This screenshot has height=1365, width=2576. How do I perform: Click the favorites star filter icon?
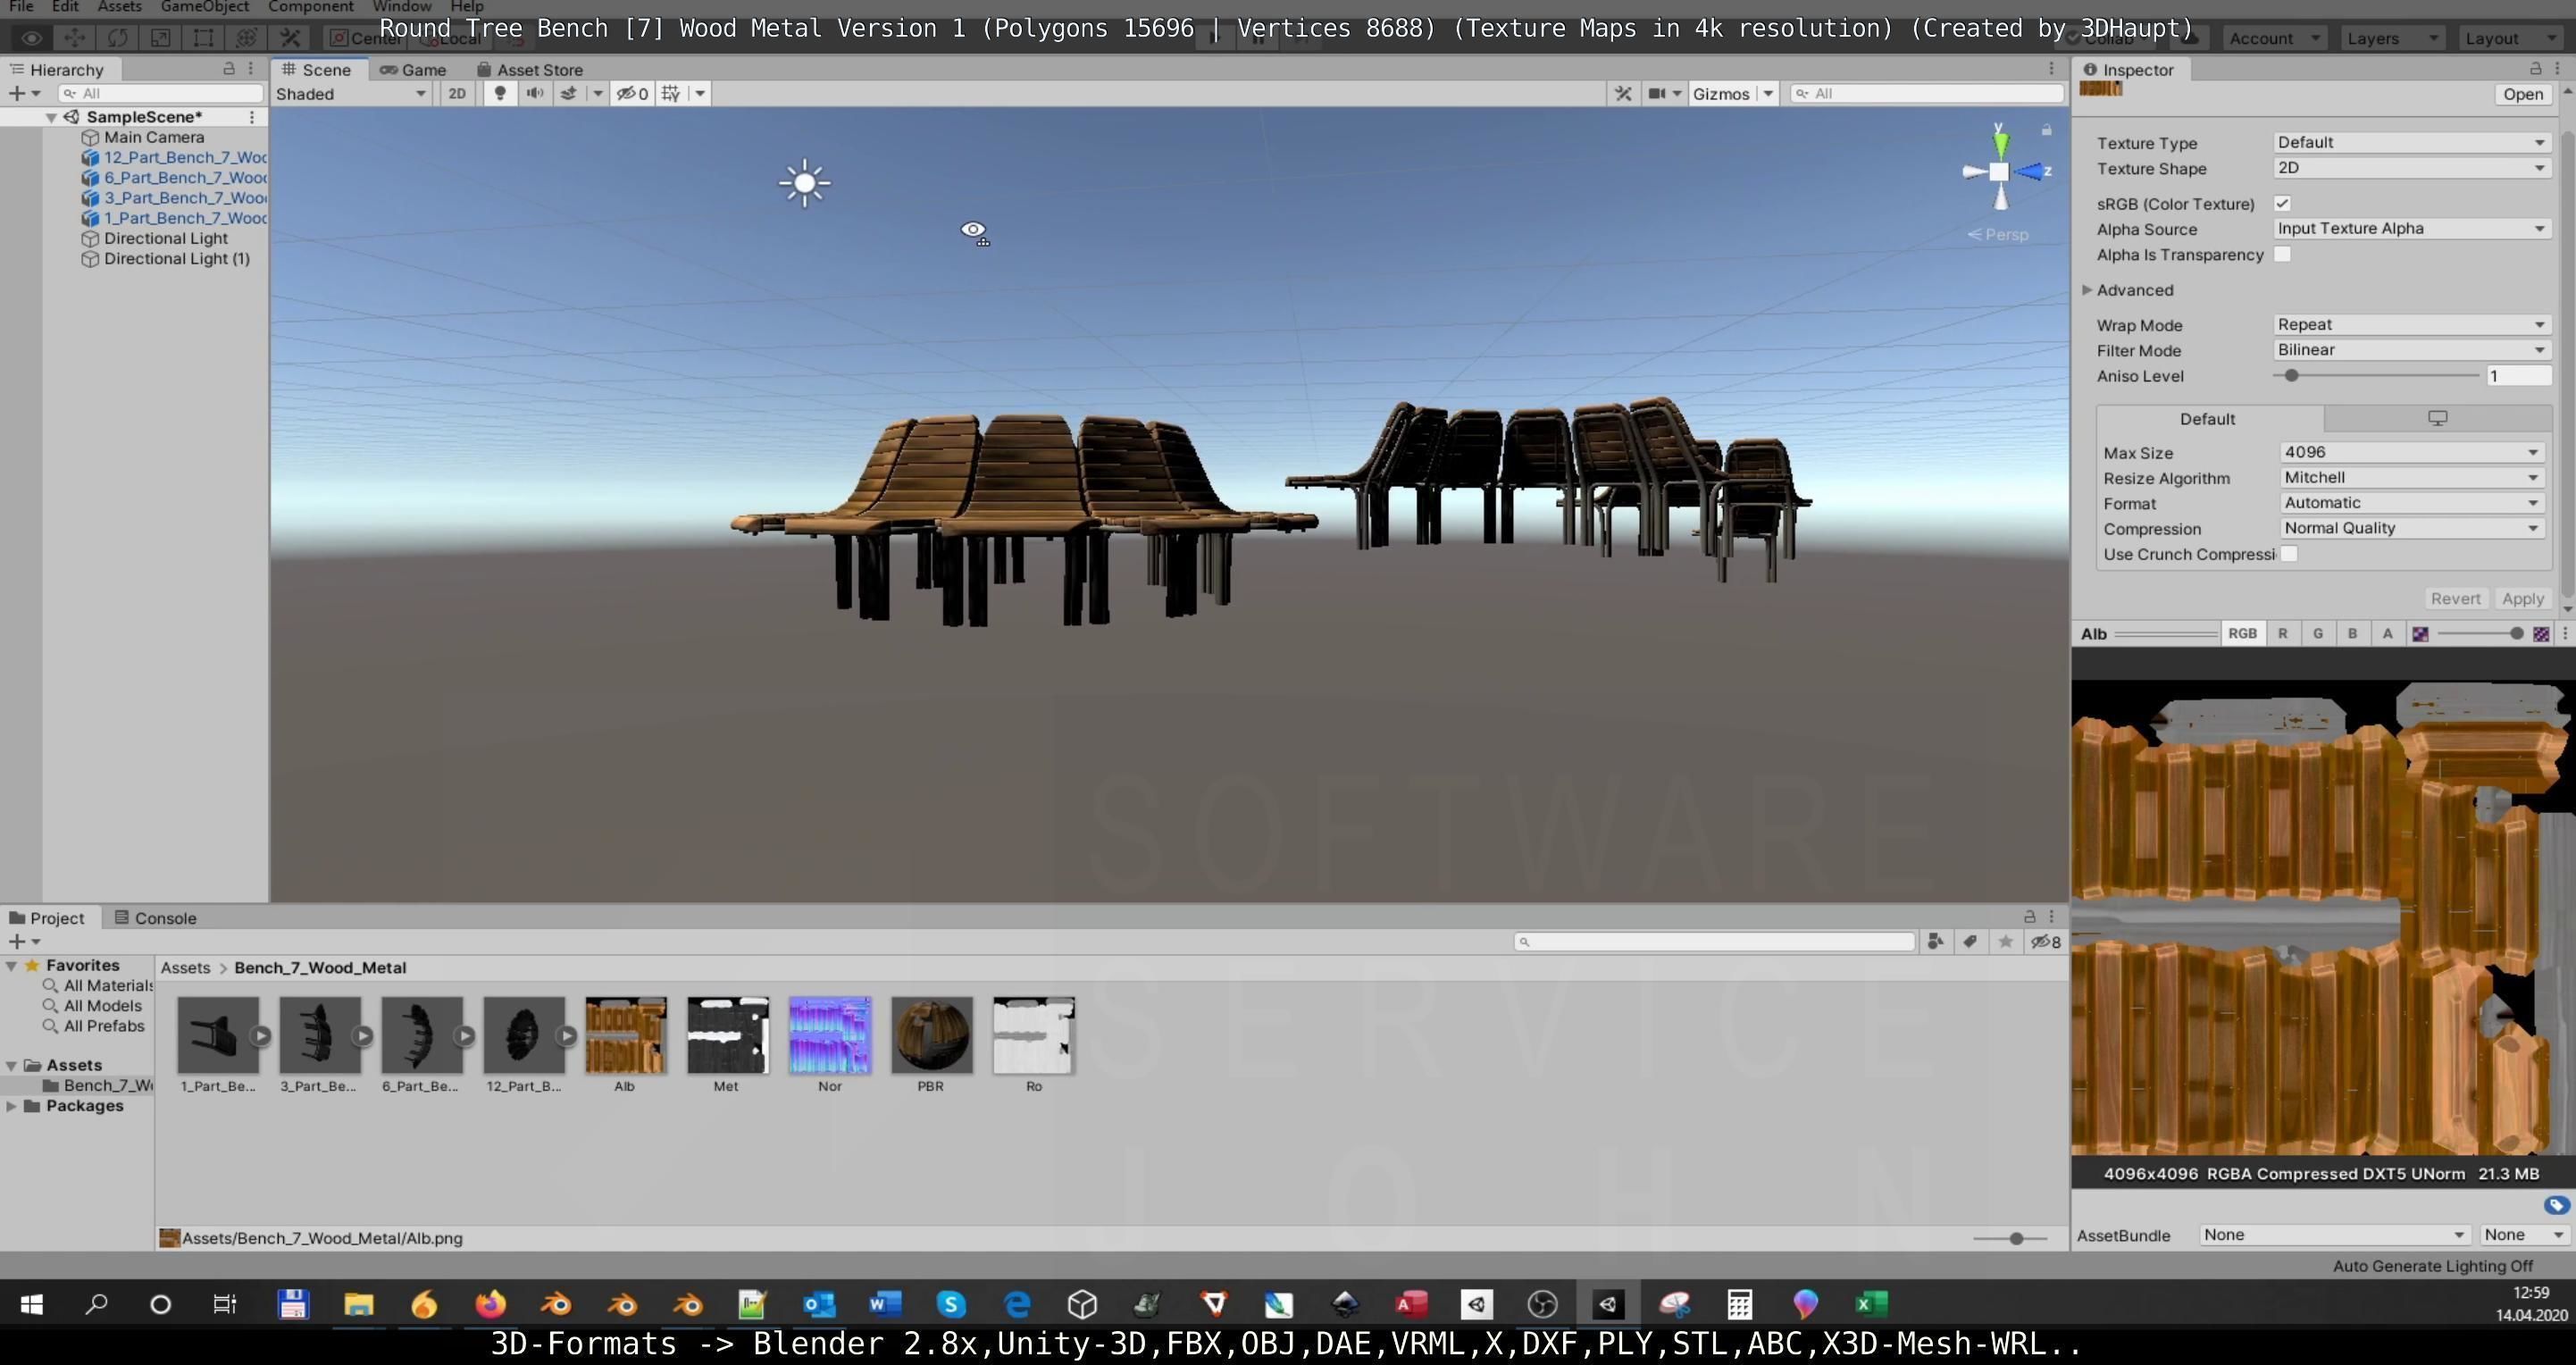(2005, 941)
